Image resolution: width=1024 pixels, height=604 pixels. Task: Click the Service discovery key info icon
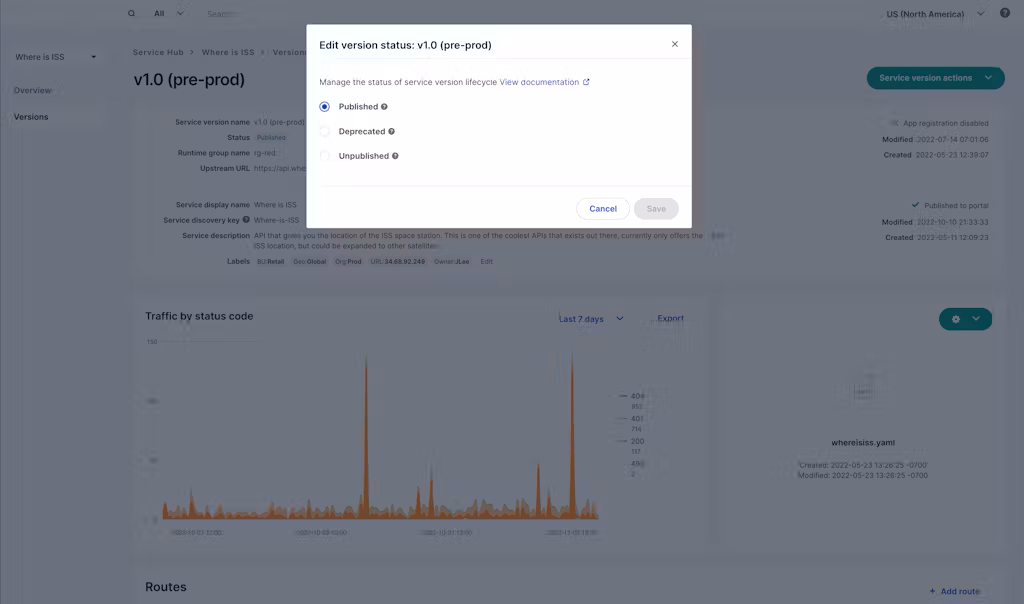[x=246, y=220]
